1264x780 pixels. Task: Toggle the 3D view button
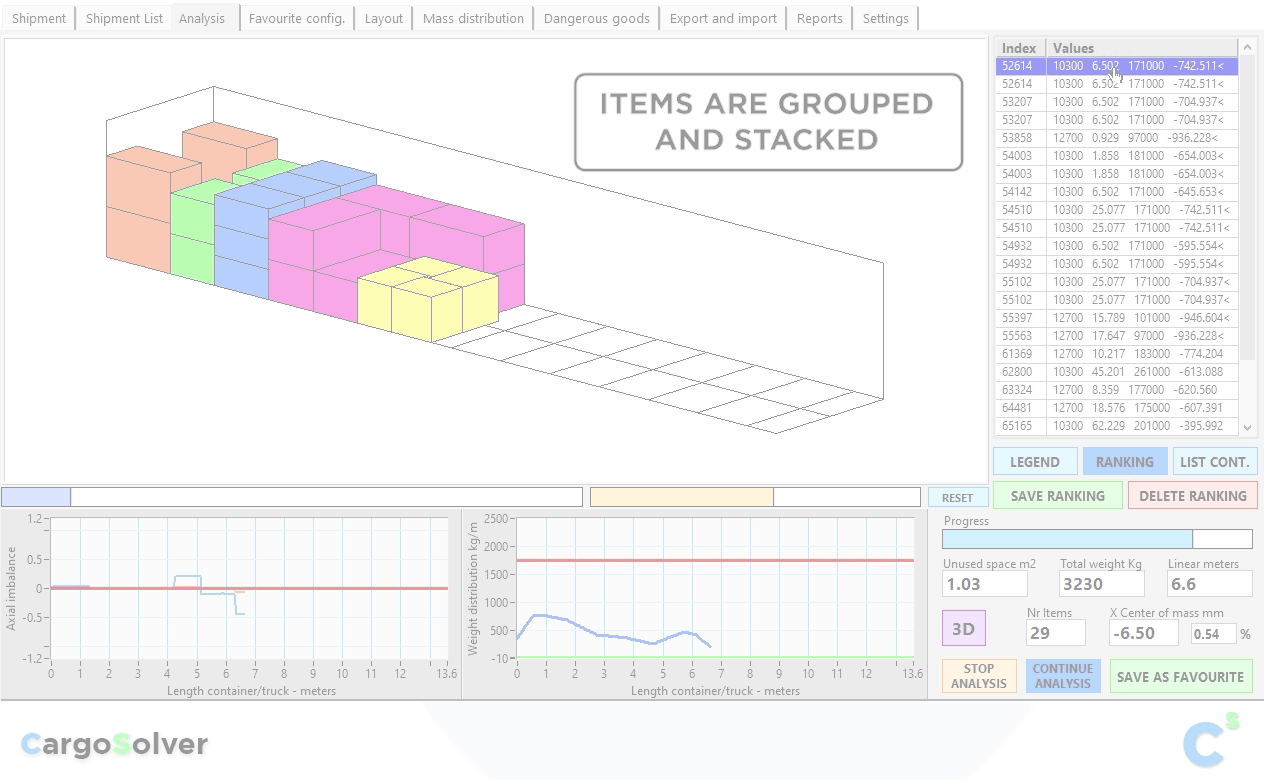[x=963, y=629]
